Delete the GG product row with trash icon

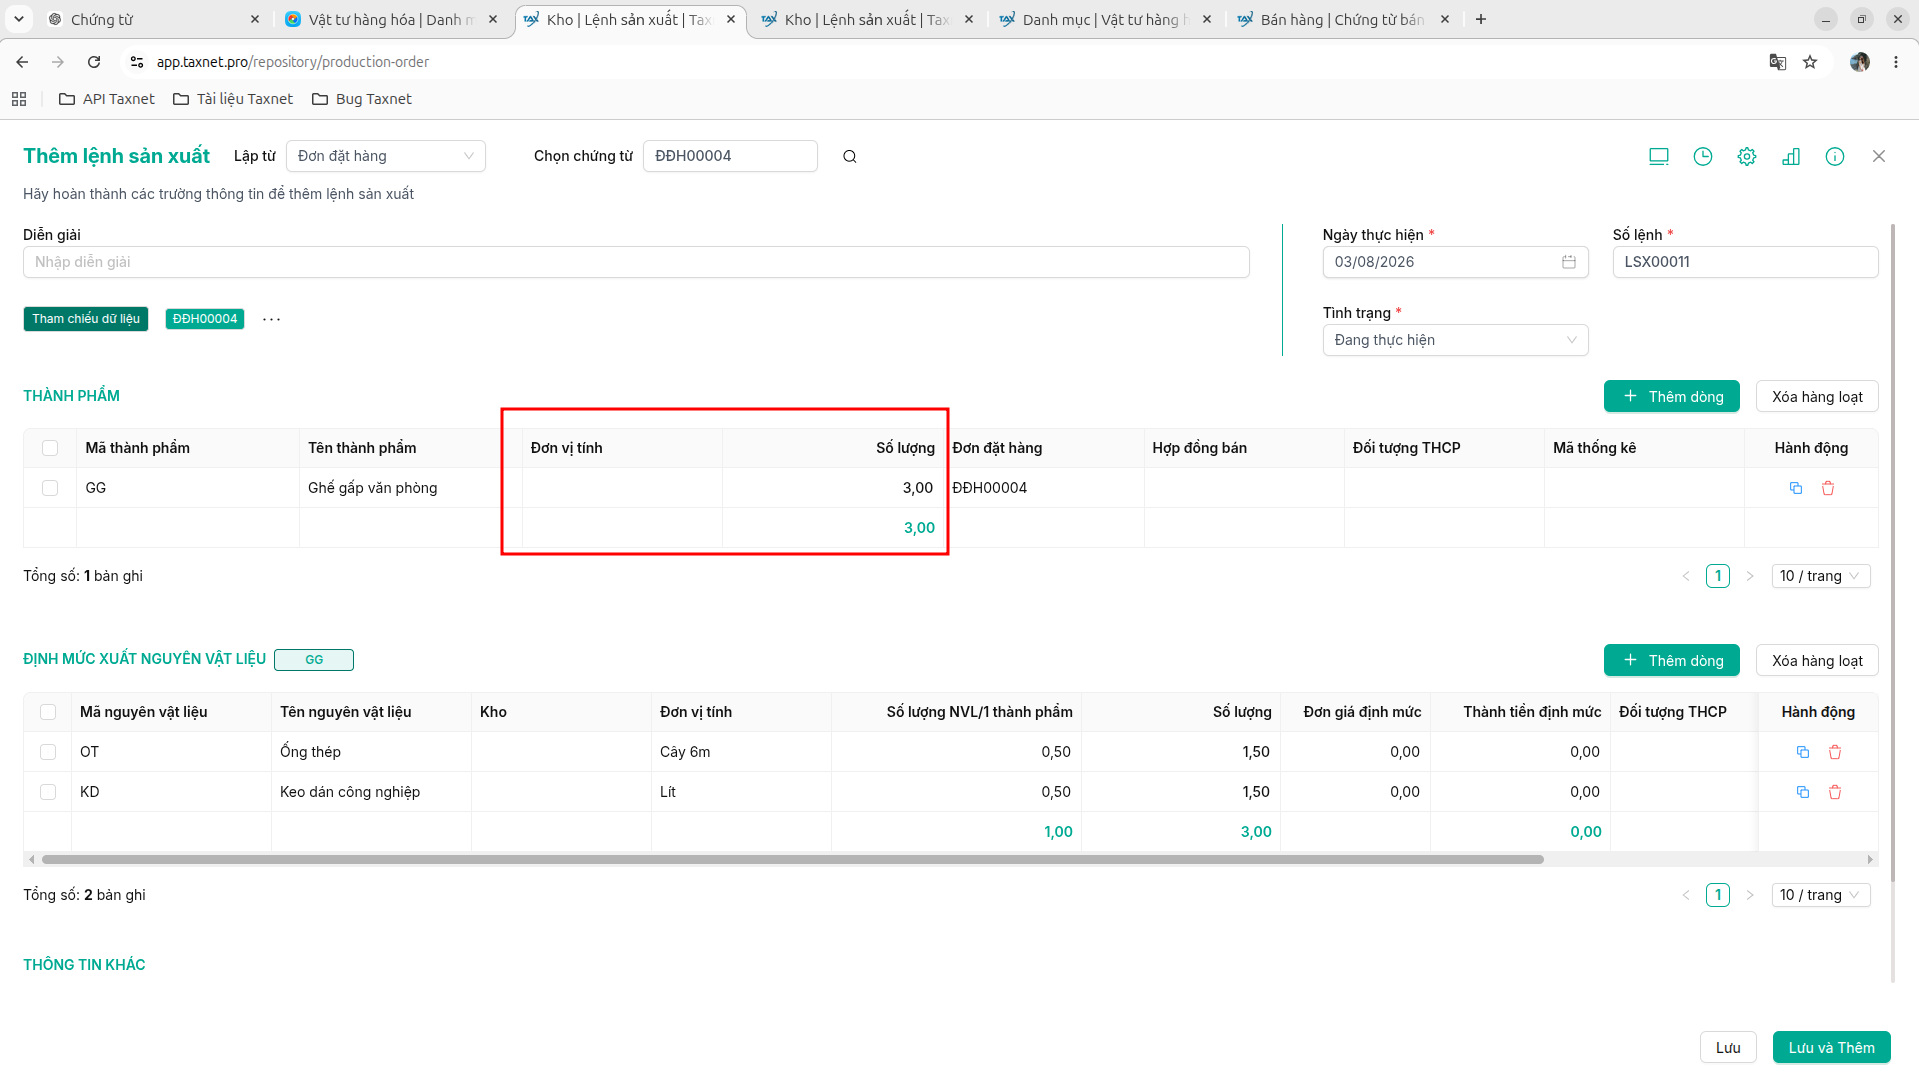click(1827, 488)
